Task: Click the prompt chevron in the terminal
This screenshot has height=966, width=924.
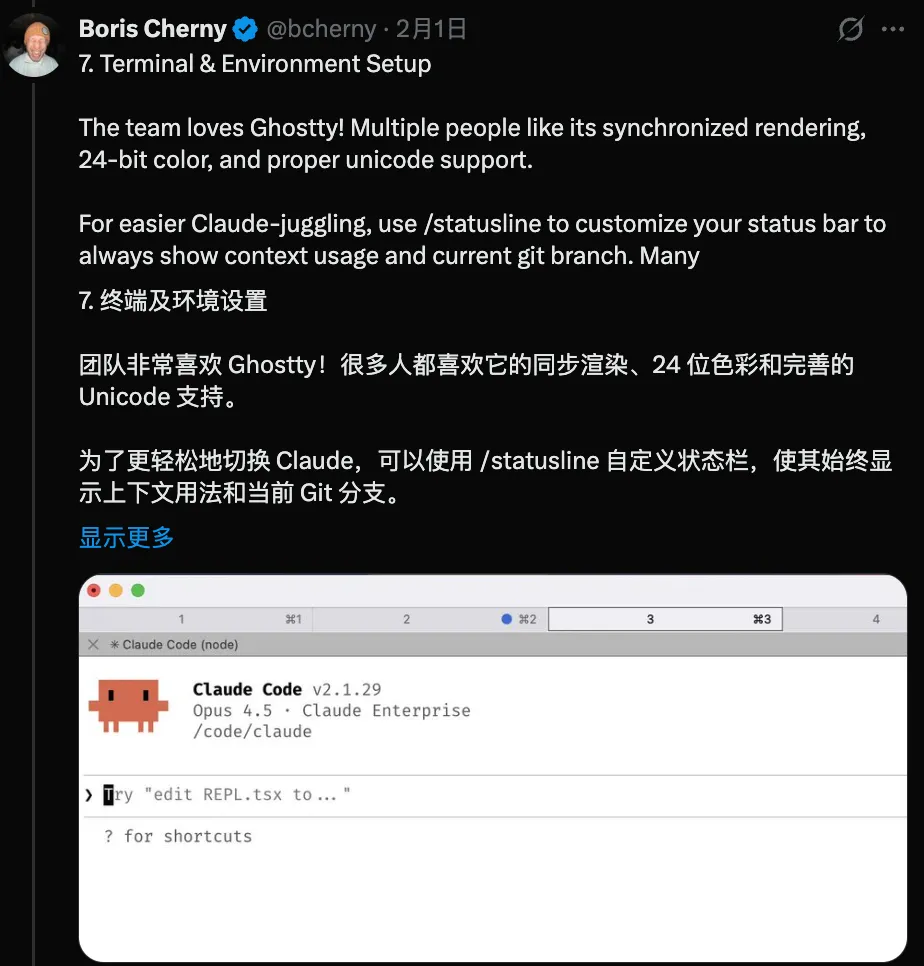Action: pos(89,795)
